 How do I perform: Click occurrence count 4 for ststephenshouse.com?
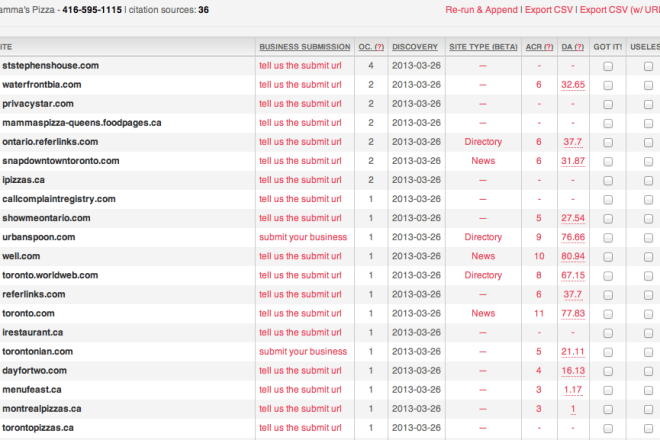pyautogui.click(x=371, y=66)
